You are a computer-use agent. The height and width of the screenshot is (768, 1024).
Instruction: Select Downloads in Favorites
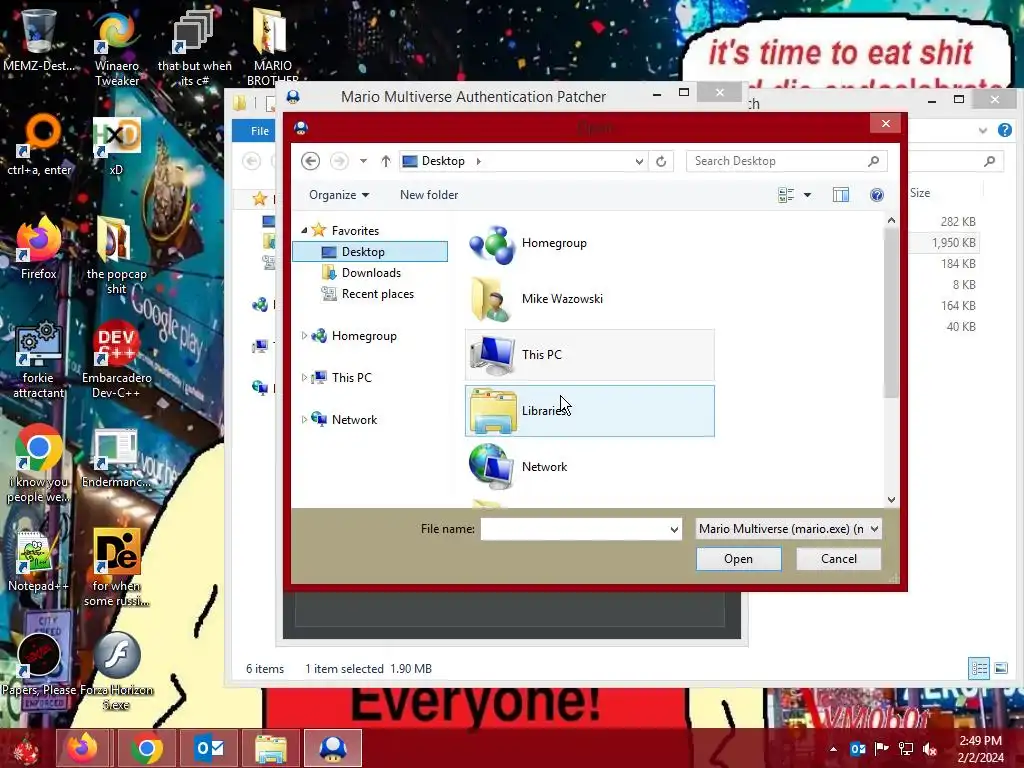pyautogui.click(x=371, y=273)
